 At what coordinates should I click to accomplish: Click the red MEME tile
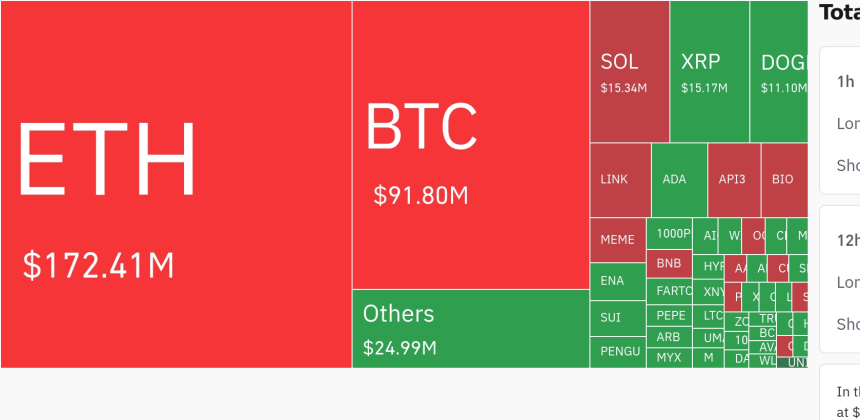pyautogui.click(x=617, y=240)
